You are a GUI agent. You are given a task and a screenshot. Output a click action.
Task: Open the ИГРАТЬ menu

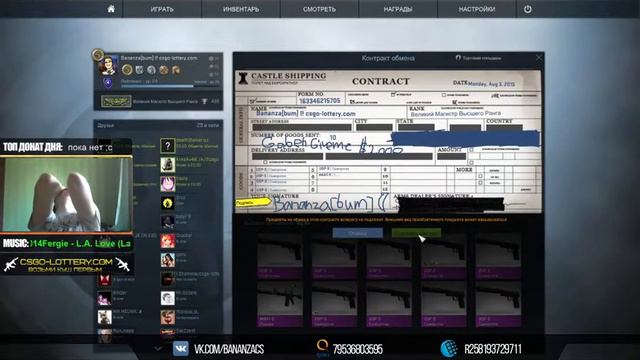(162, 9)
